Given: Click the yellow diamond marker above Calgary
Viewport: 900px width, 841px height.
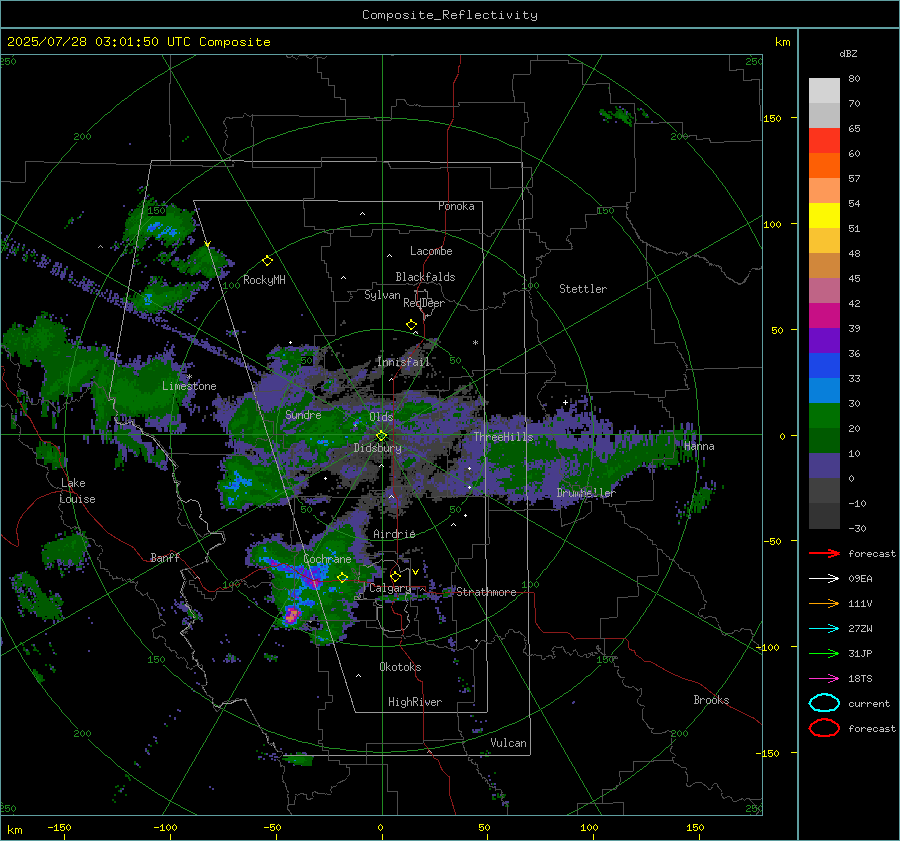Looking at the screenshot, I should coord(395,576).
